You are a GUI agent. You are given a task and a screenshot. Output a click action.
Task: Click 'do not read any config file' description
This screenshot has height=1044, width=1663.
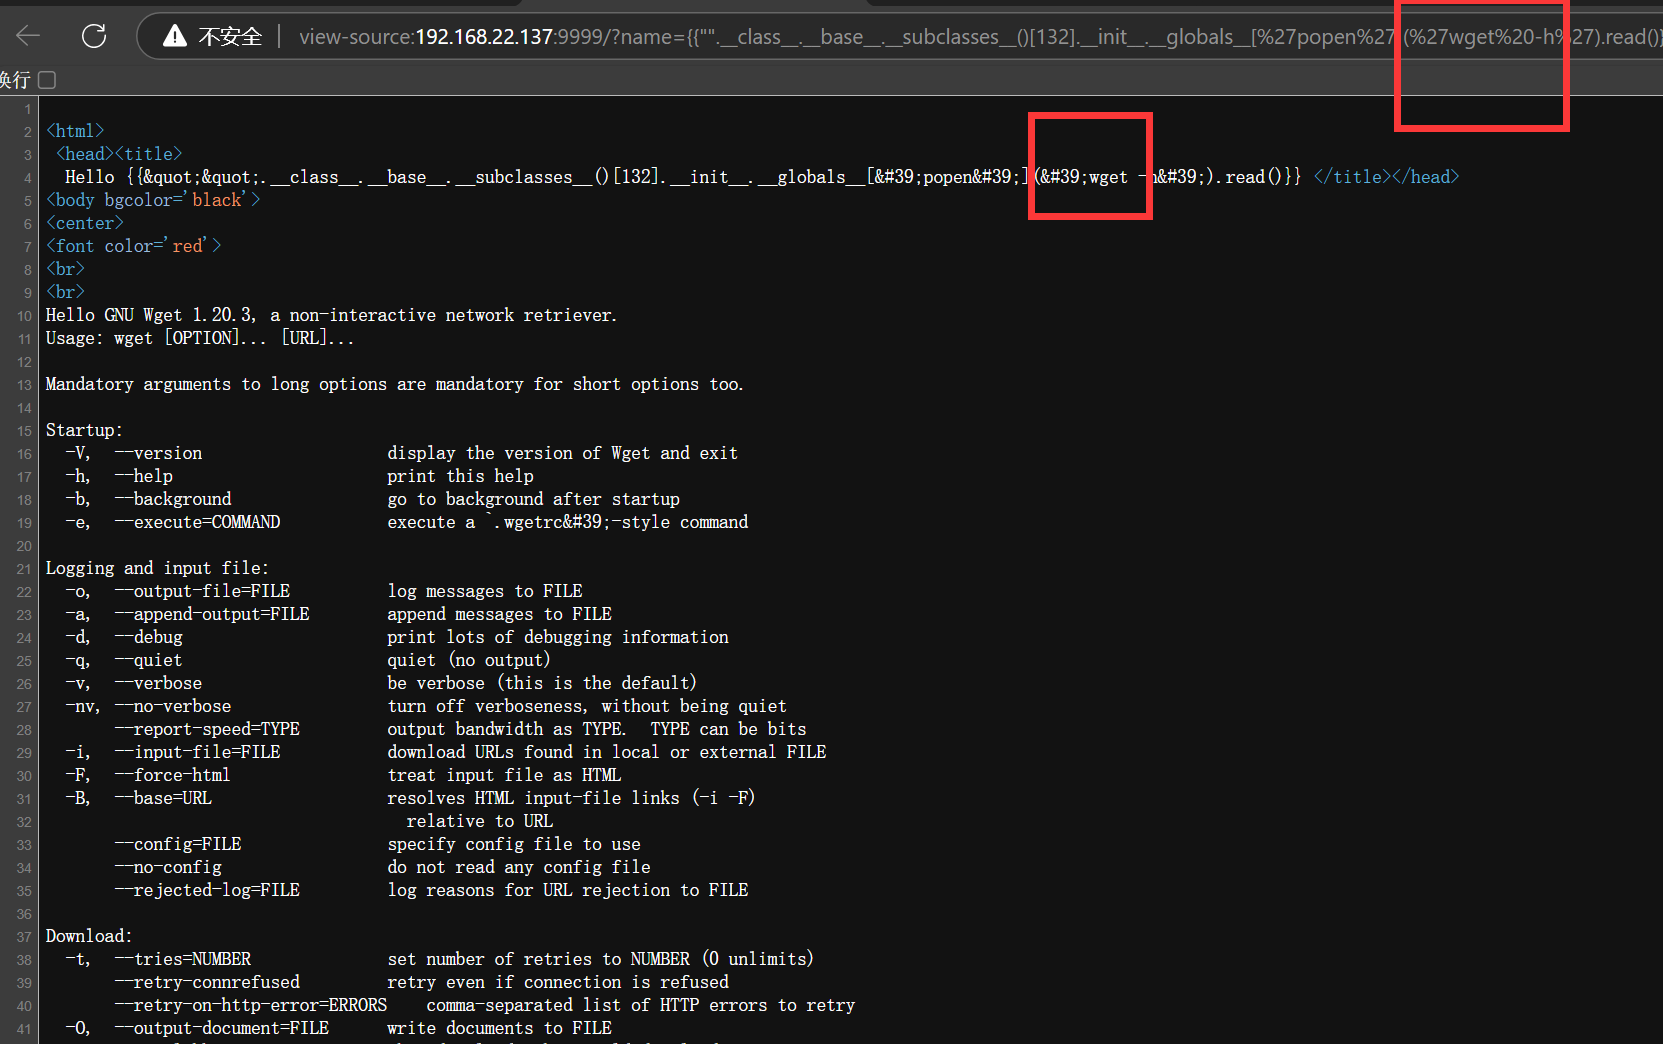pyautogui.click(x=519, y=867)
